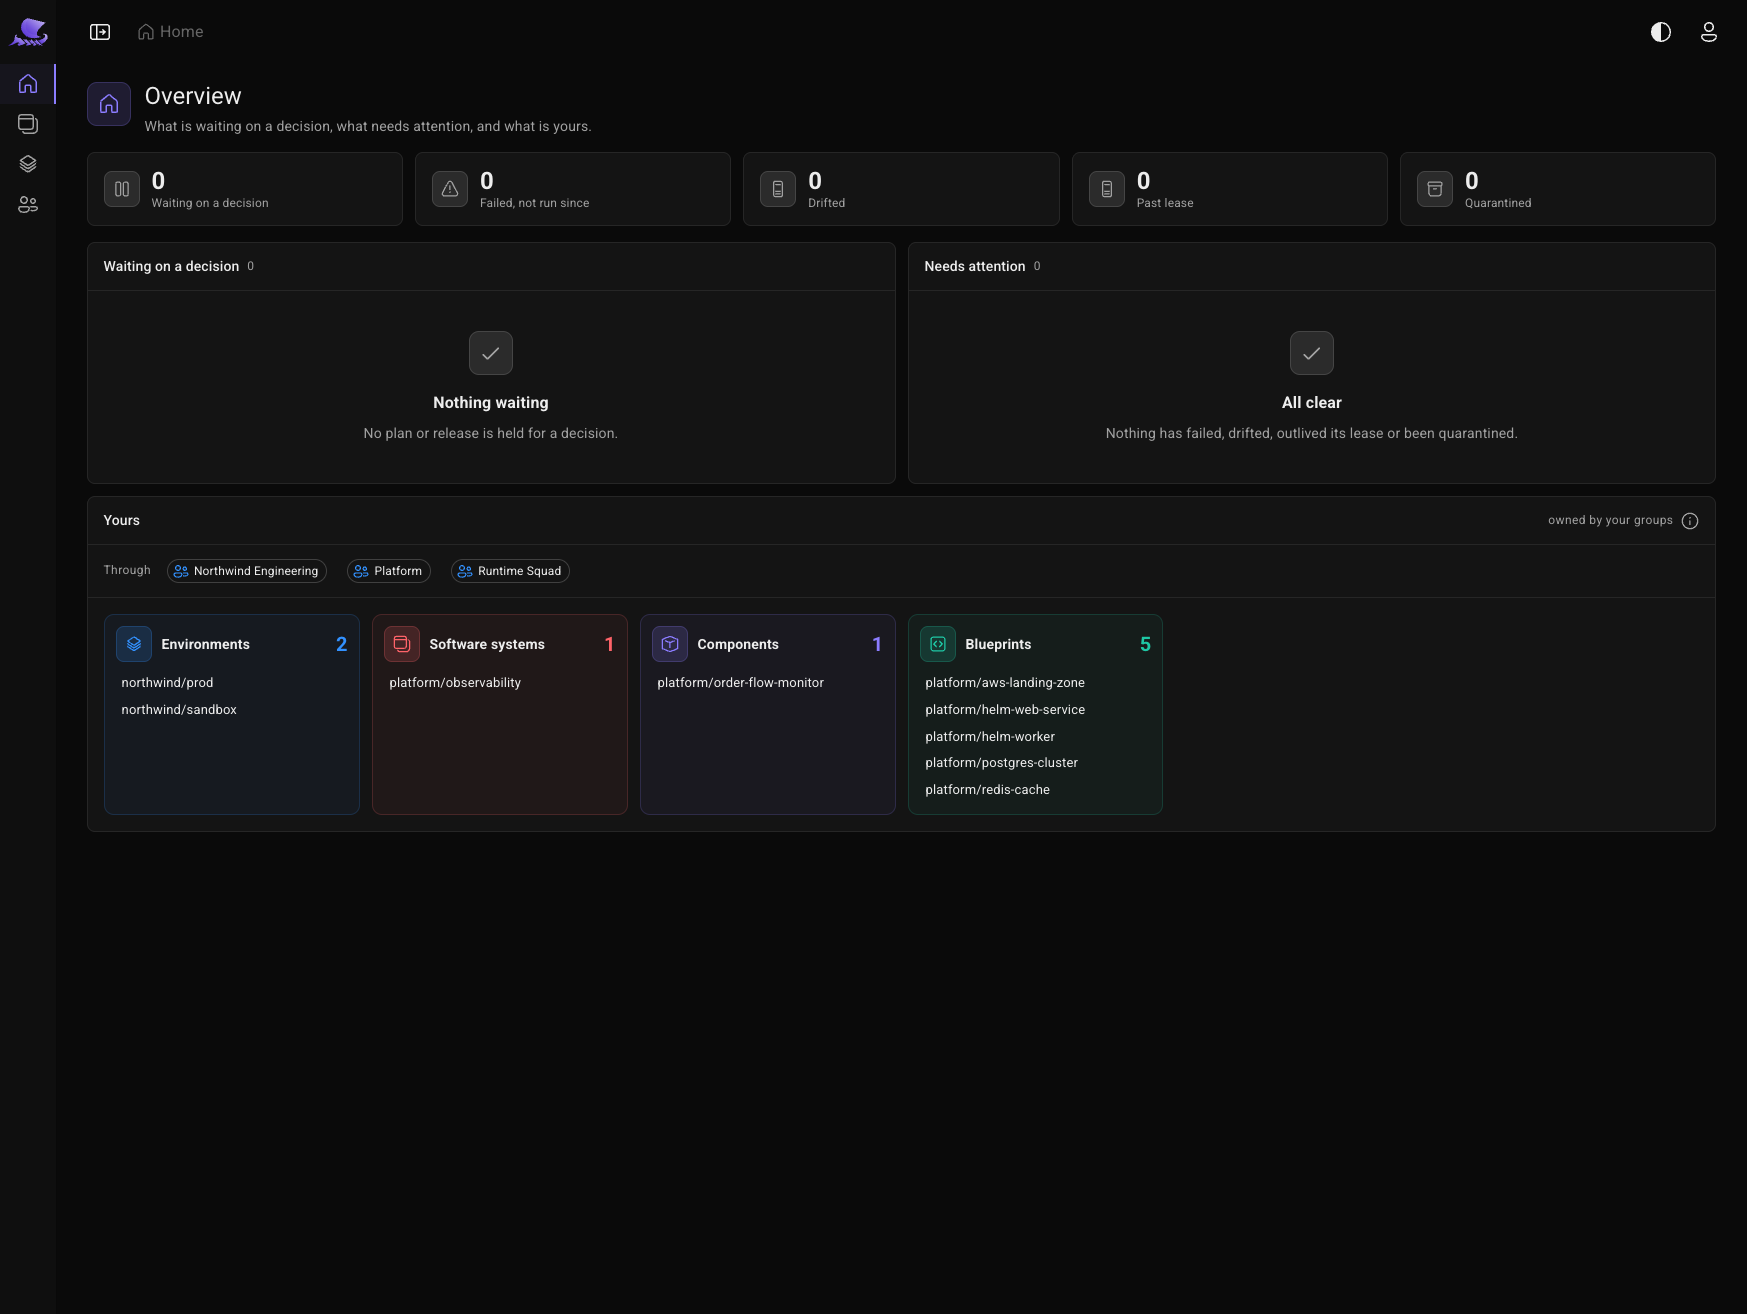Click the Blueprints count 5
Screen dimensions: 1747x1314
[x=1146, y=644]
